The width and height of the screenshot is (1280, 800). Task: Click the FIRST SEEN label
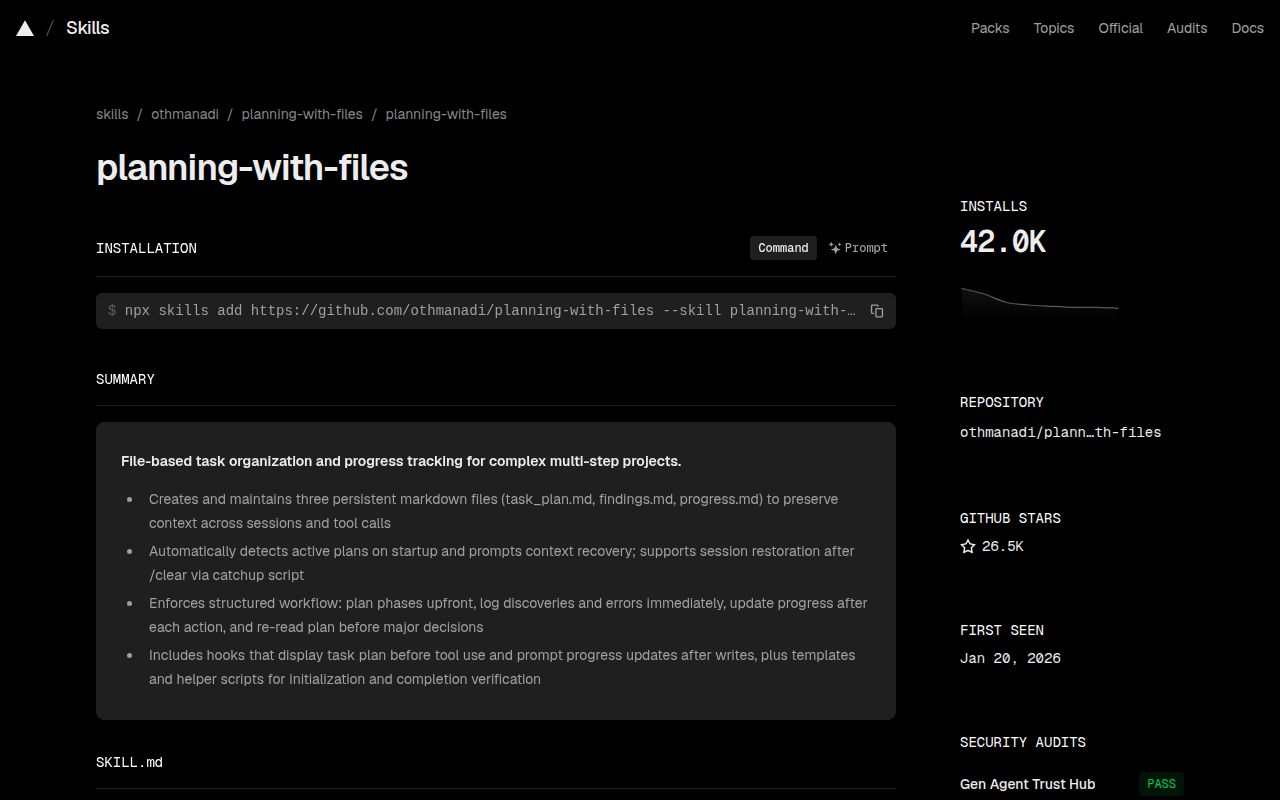(x=1002, y=630)
